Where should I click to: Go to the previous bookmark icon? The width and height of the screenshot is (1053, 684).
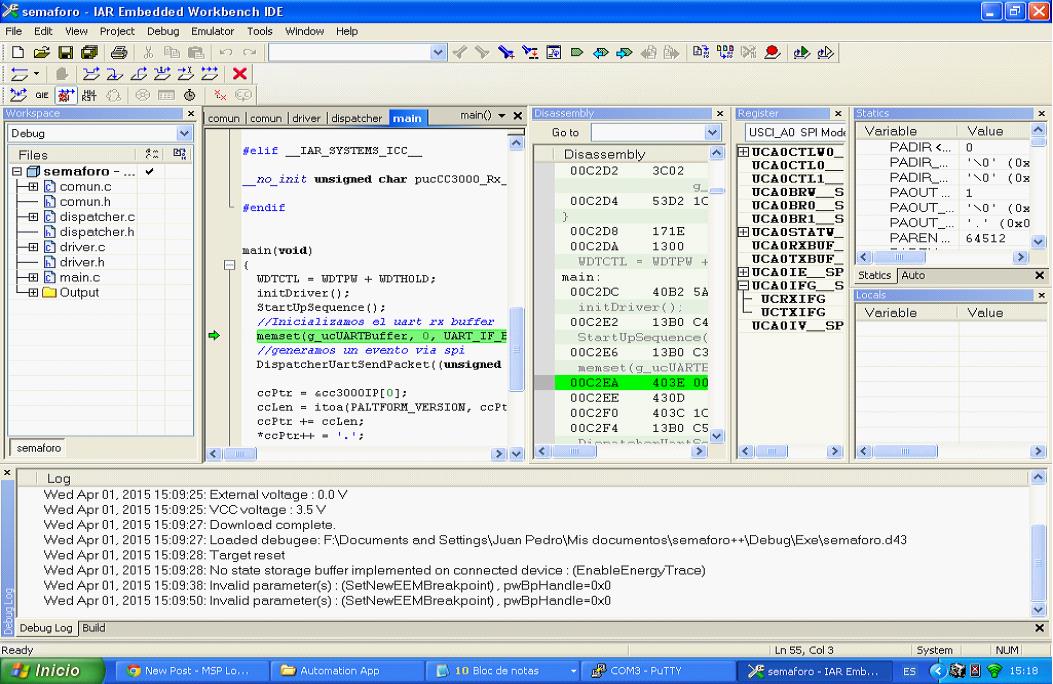tap(600, 52)
